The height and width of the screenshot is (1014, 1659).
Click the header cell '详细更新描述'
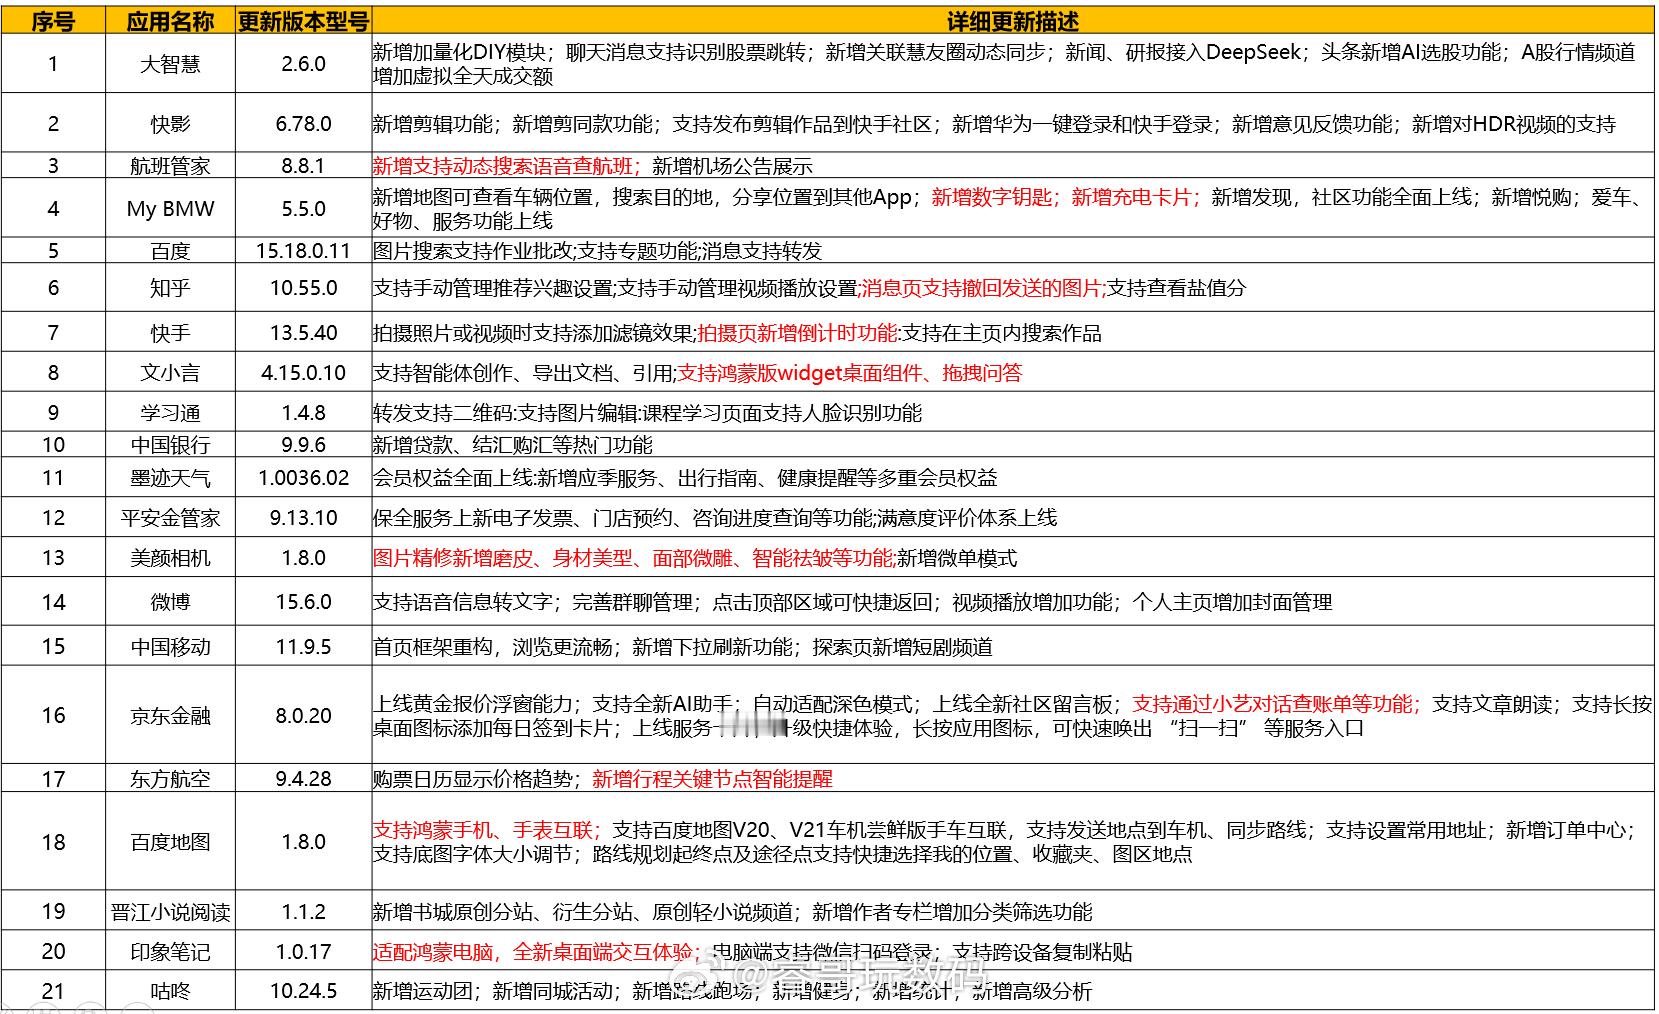click(1012, 21)
